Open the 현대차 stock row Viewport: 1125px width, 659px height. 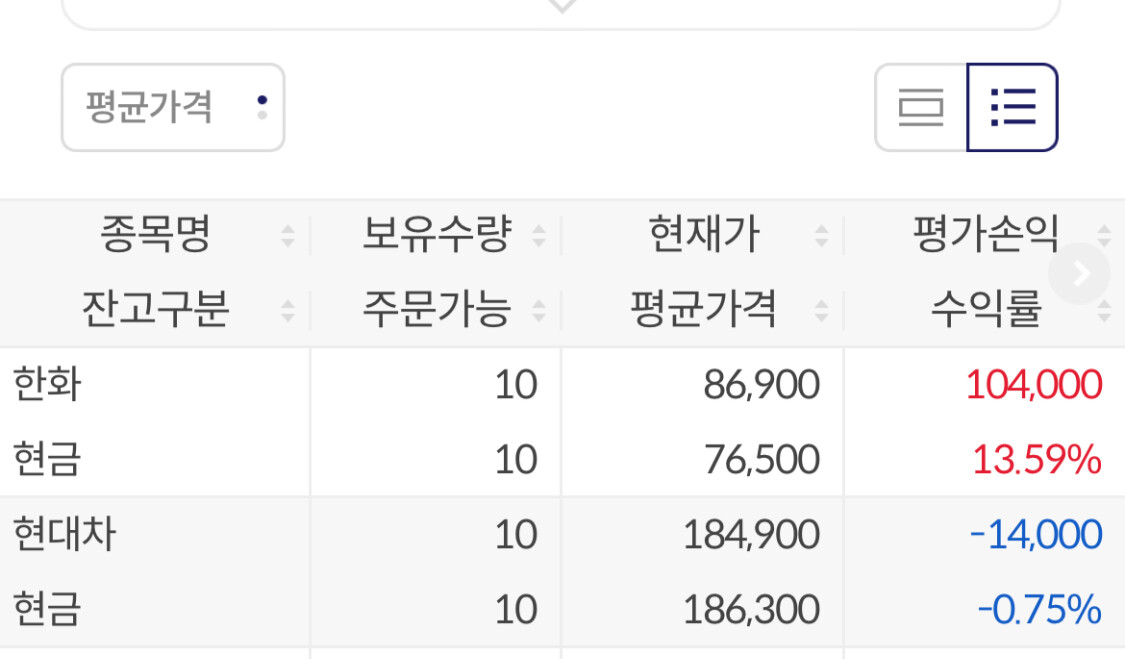[64, 535]
